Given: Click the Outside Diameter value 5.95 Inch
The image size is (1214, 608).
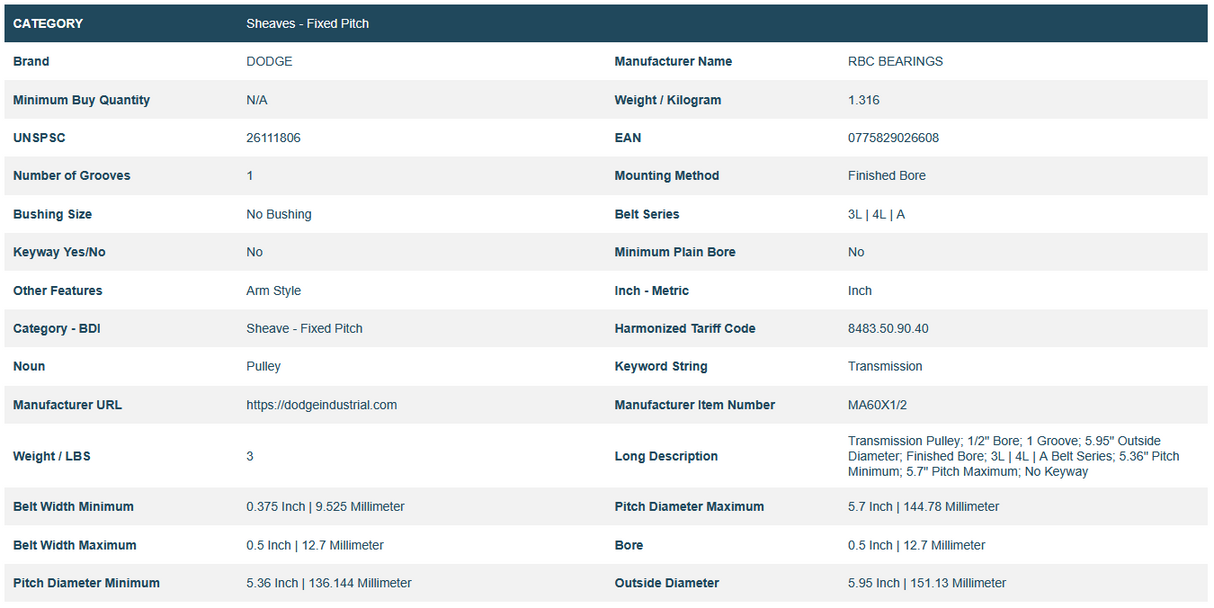Looking at the screenshot, I should (x=926, y=583).
